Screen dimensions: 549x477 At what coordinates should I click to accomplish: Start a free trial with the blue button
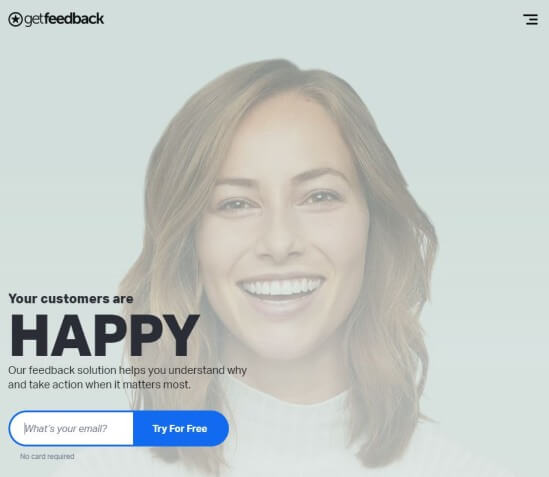click(x=180, y=428)
